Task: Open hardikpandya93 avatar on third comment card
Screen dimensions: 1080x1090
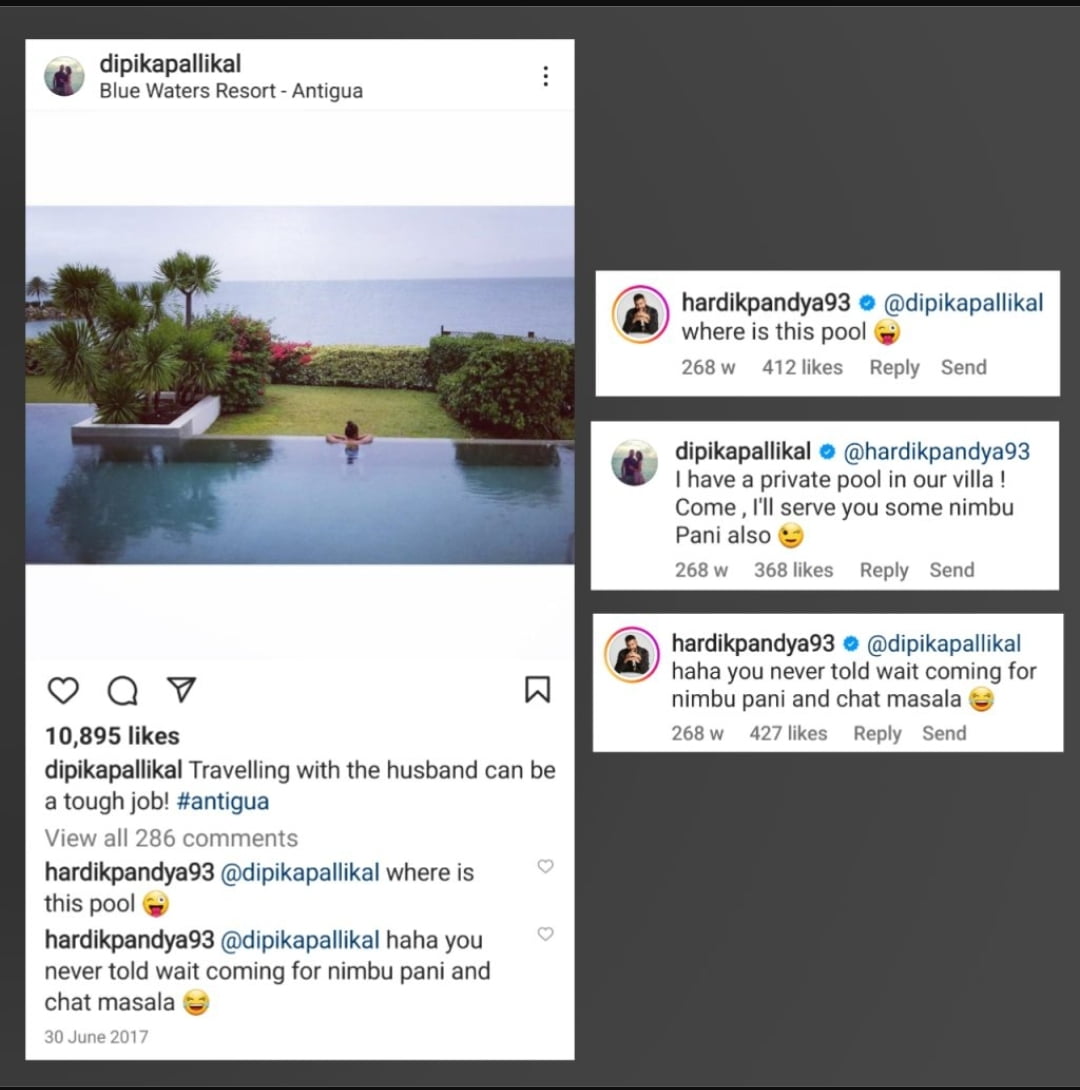Action: 632,655
